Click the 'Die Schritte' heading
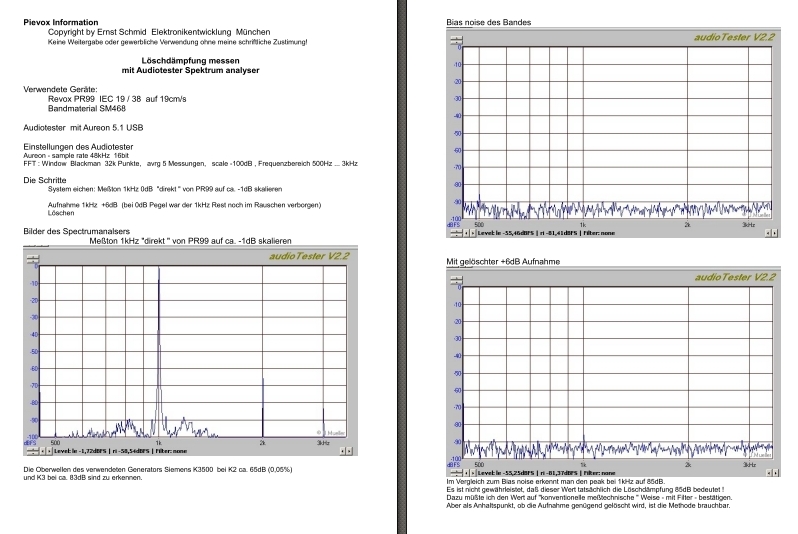The image size is (798, 534). 45,180
